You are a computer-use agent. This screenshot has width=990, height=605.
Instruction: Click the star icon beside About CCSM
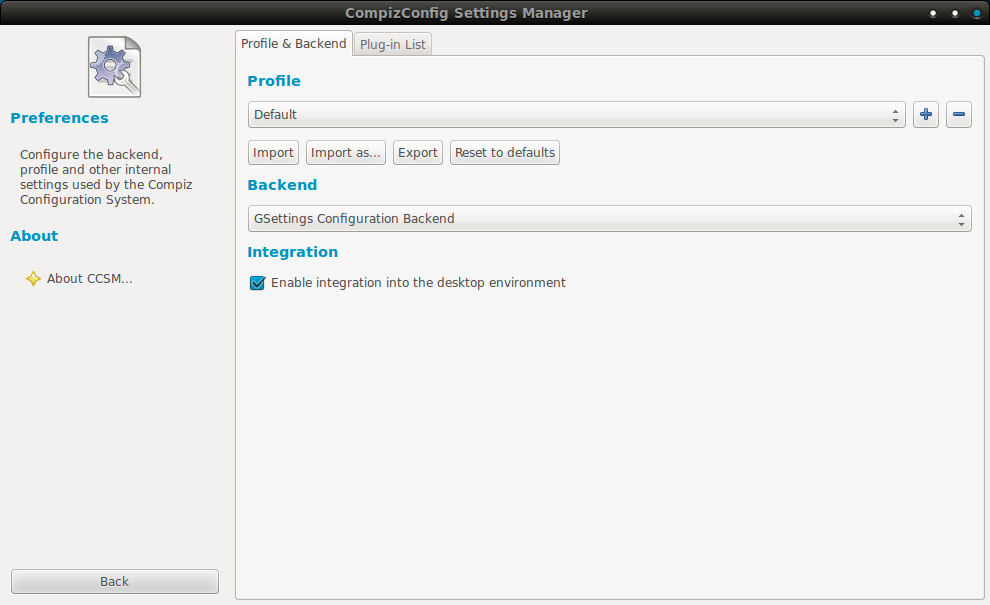coord(33,279)
